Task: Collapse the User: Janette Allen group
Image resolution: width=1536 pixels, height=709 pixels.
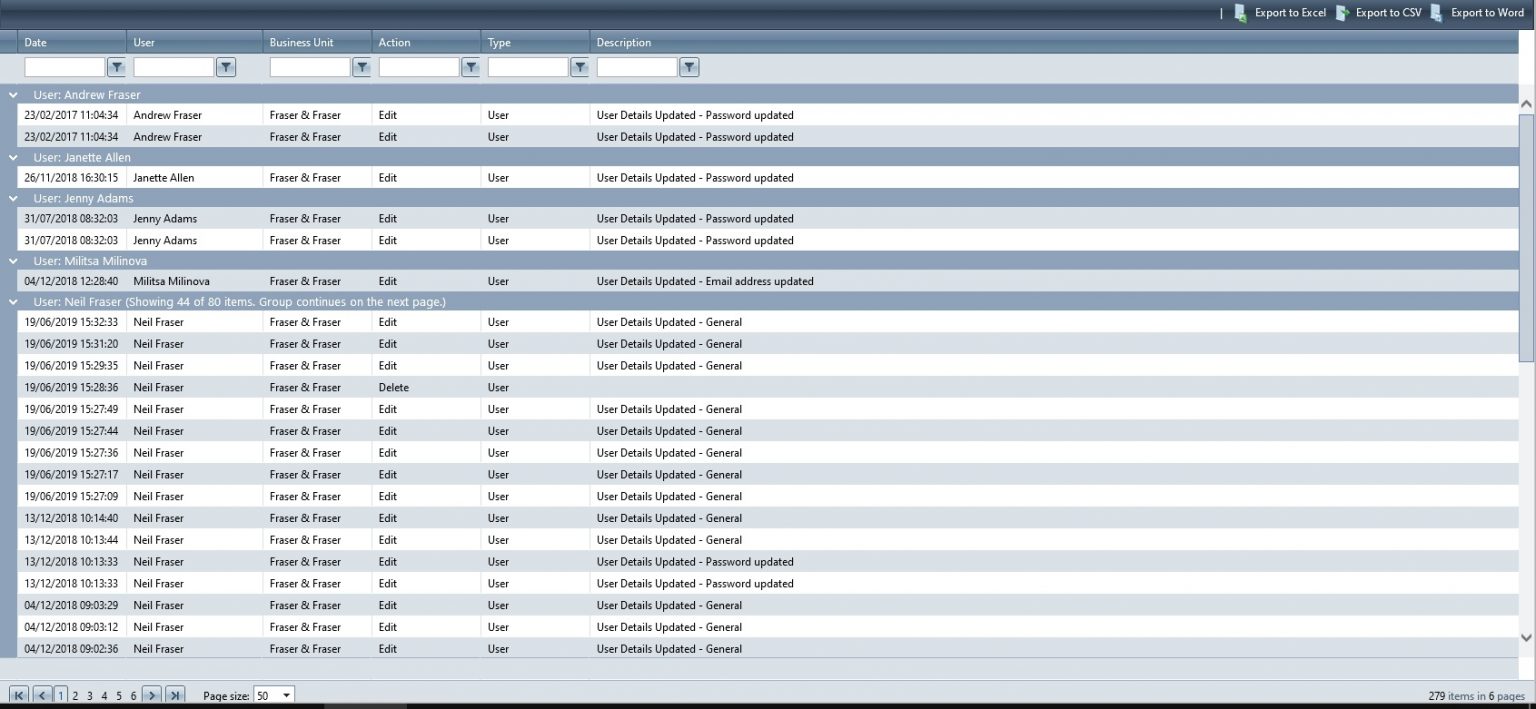Action: tap(13, 157)
